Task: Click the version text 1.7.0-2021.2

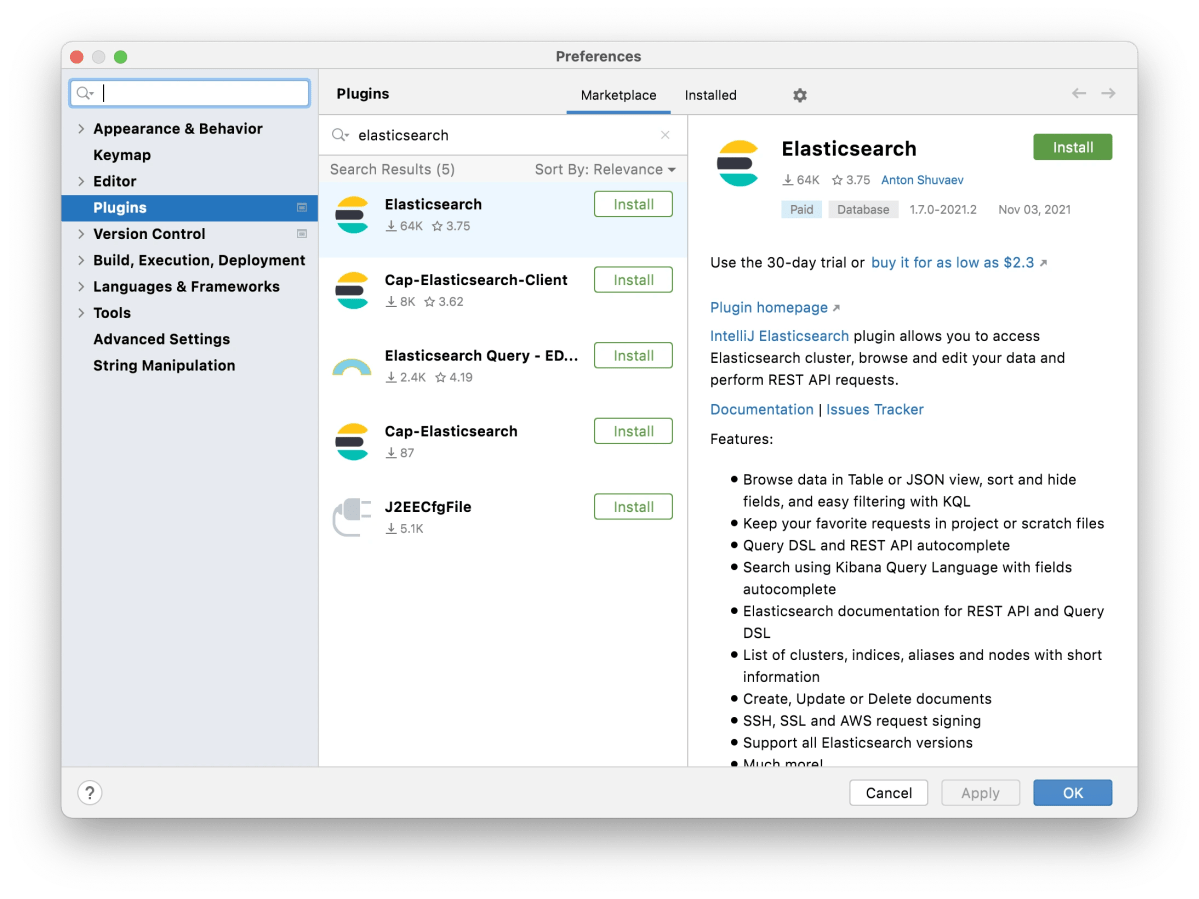Action: tap(943, 209)
